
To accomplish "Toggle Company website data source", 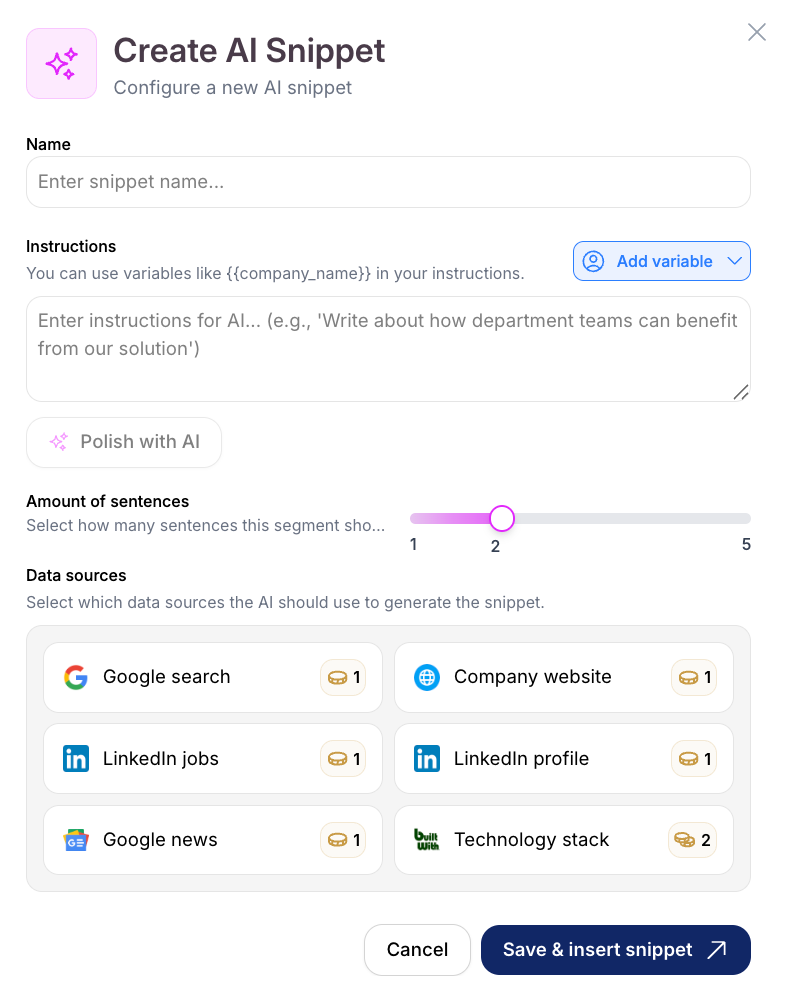I will click(563, 677).
